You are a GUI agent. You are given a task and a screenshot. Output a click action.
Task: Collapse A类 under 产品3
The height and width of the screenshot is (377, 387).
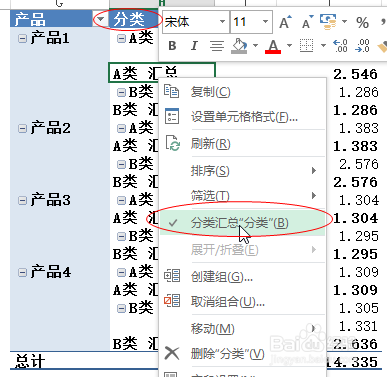point(121,200)
